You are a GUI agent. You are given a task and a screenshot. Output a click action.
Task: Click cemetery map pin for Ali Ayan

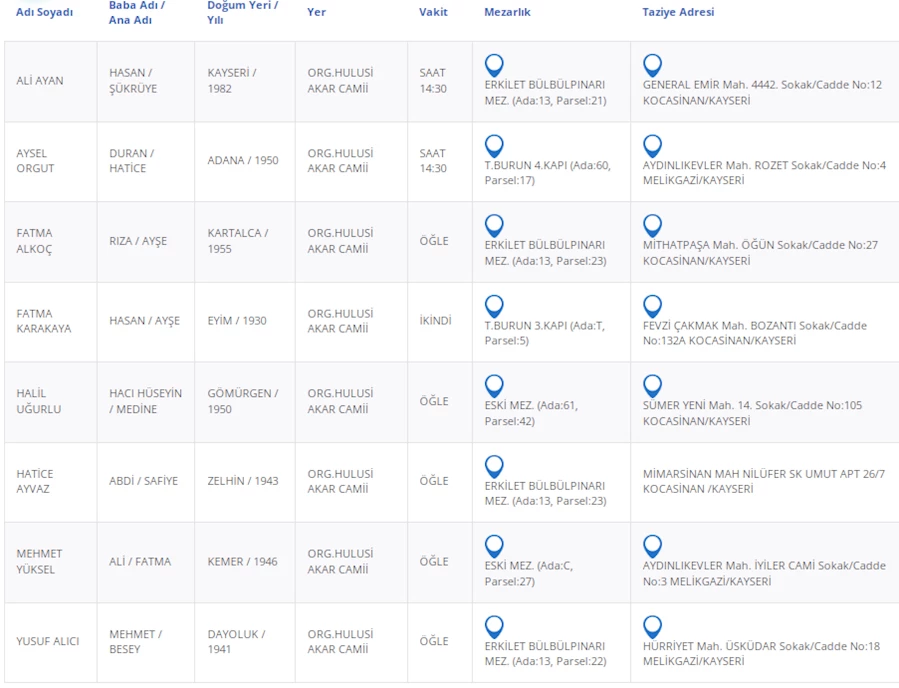494,65
